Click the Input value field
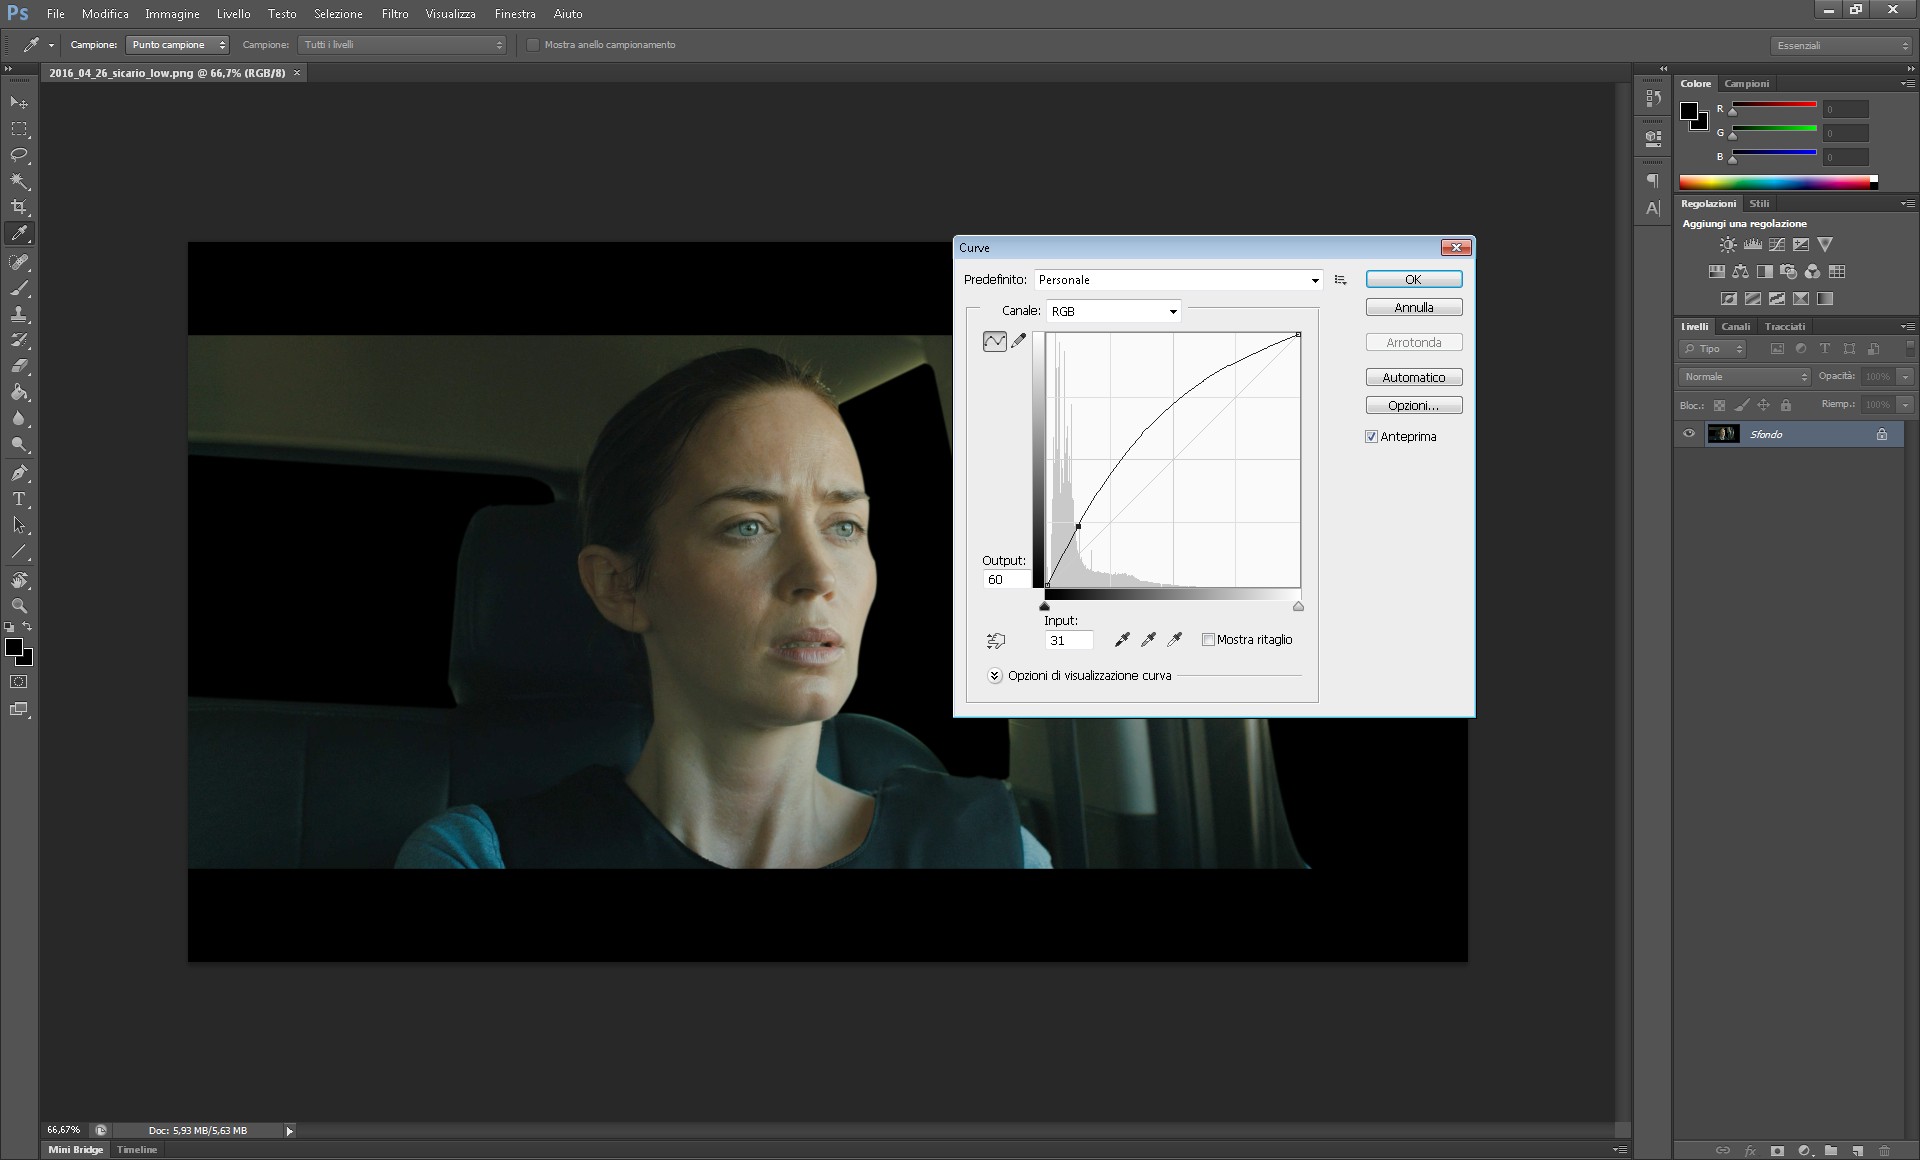1920x1160 pixels. tap(1068, 641)
